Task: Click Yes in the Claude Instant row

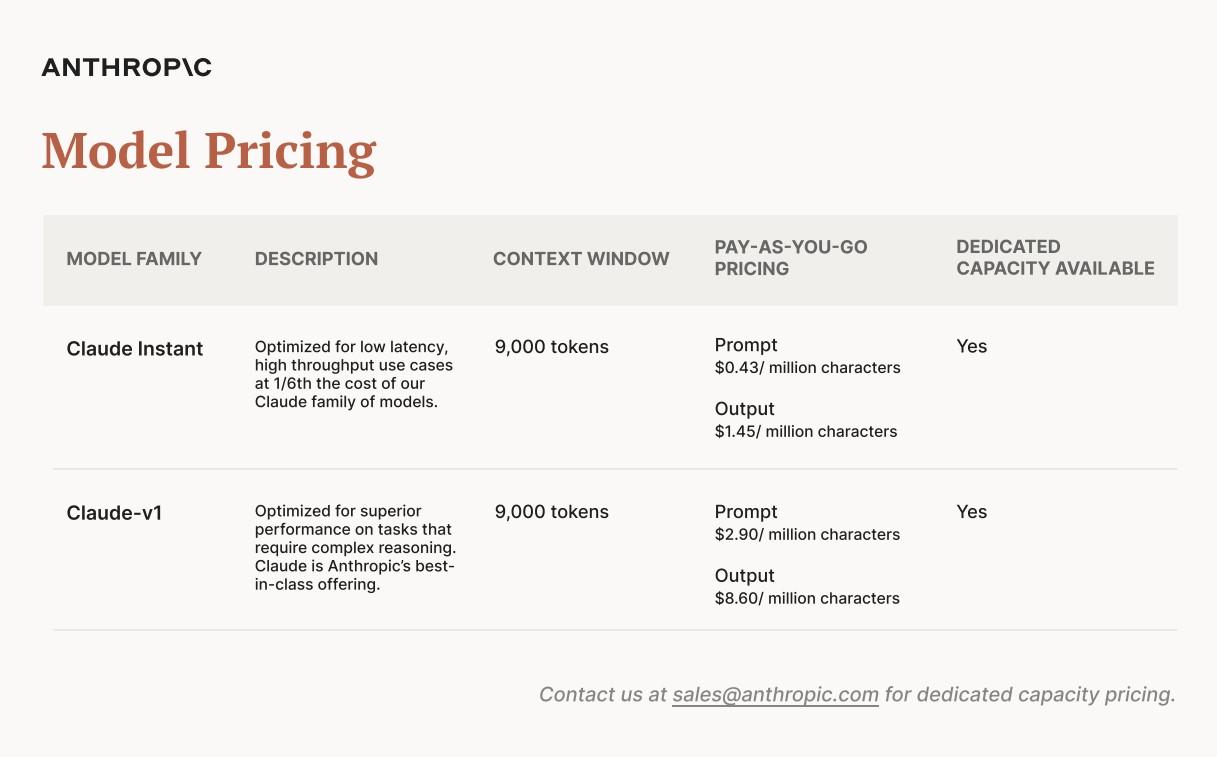Action: (971, 347)
